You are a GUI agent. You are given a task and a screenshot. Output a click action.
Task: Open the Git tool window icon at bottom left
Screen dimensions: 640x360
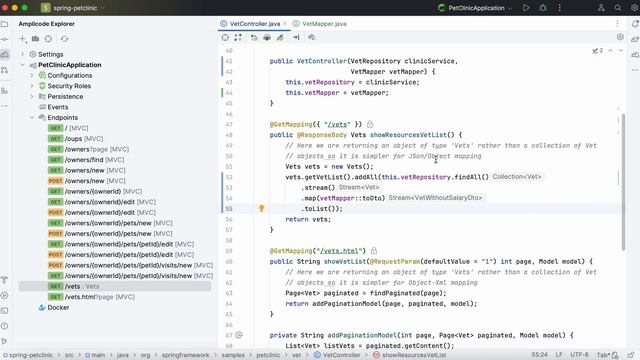click(4, 341)
